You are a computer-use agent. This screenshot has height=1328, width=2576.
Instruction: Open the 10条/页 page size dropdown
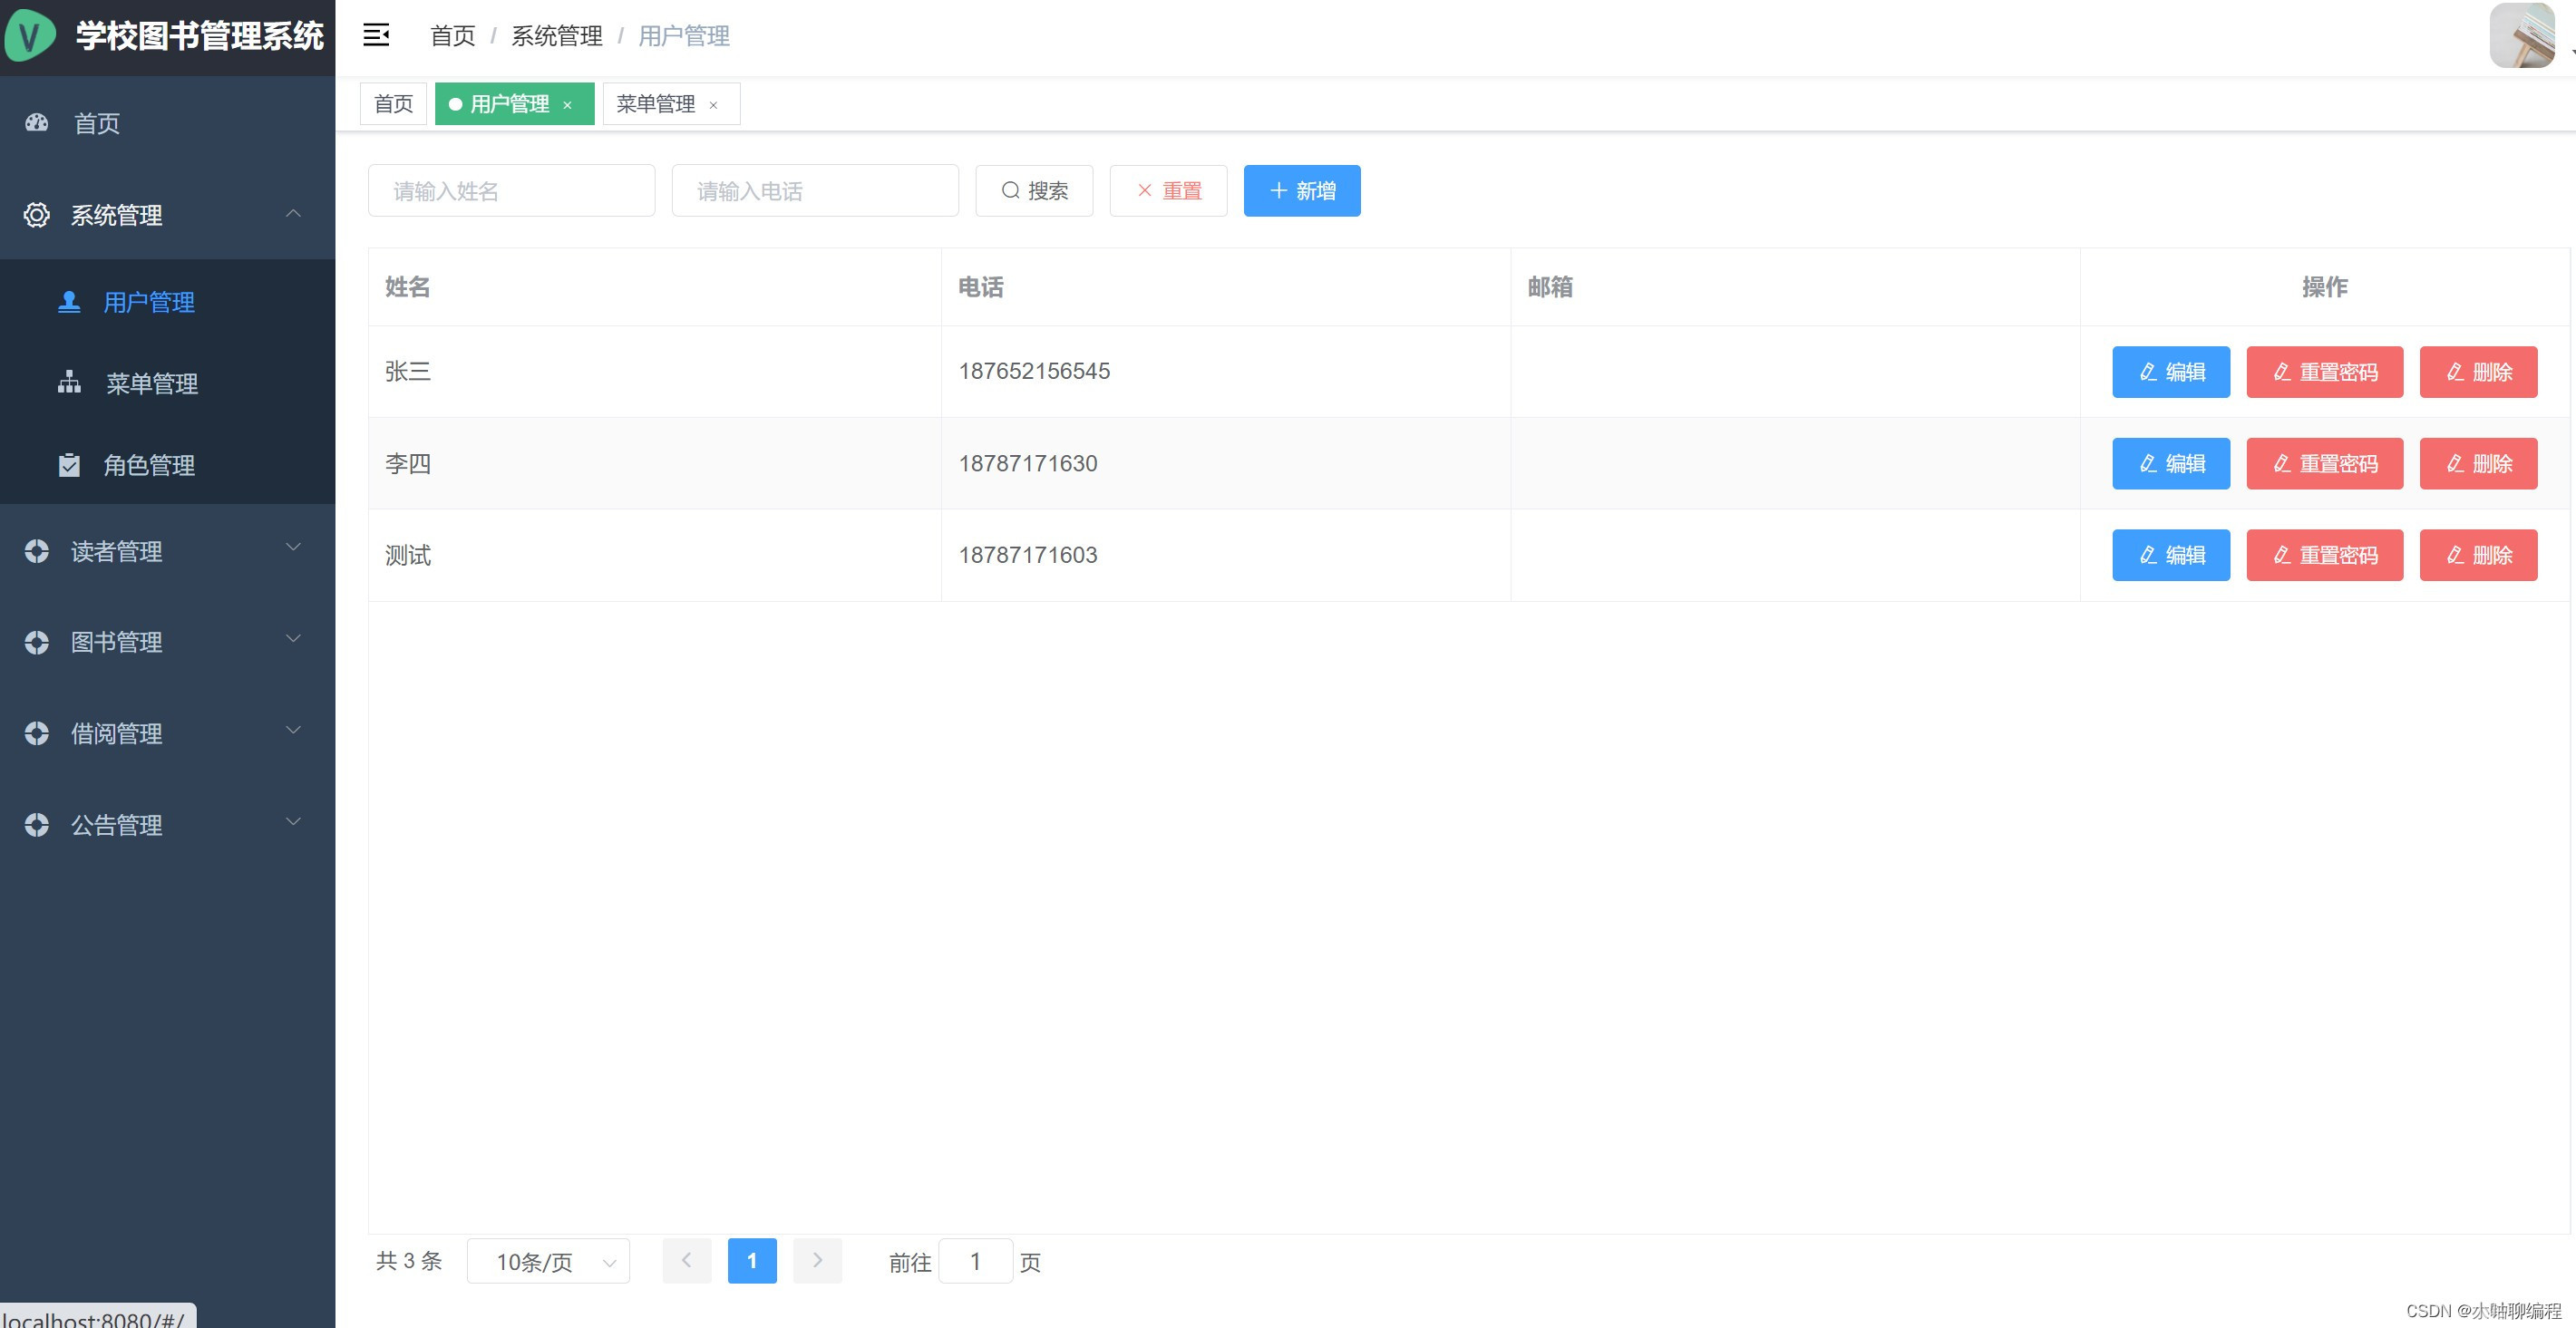(x=548, y=1261)
